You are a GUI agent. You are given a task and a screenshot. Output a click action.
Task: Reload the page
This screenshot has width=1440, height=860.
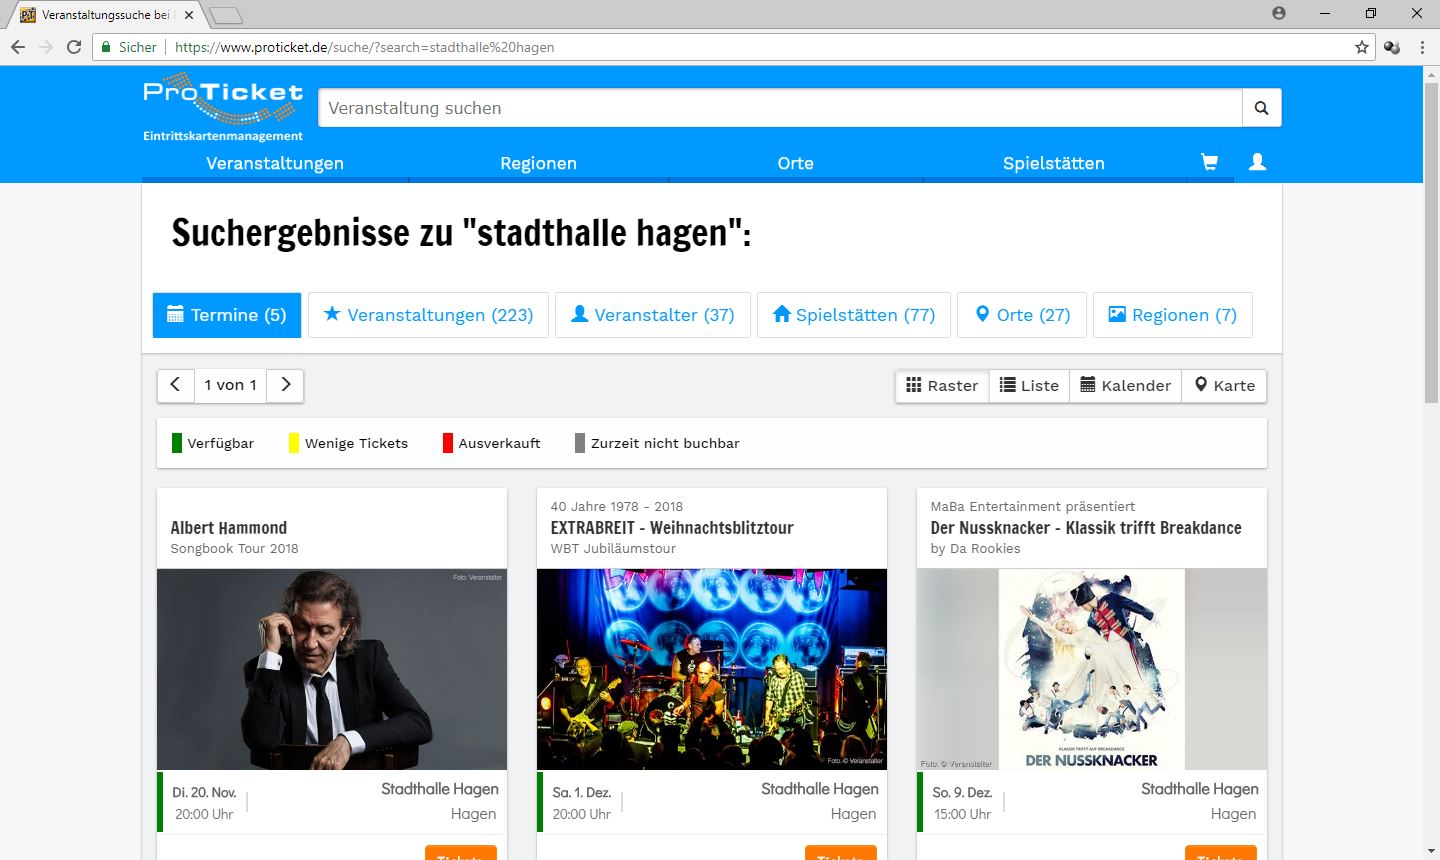[73, 47]
